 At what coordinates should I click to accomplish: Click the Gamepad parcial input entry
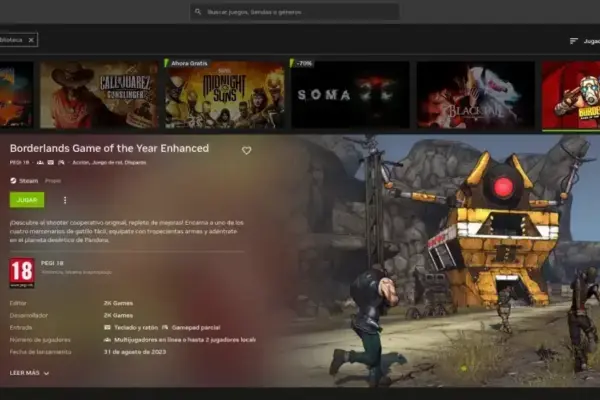pos(191,328)
